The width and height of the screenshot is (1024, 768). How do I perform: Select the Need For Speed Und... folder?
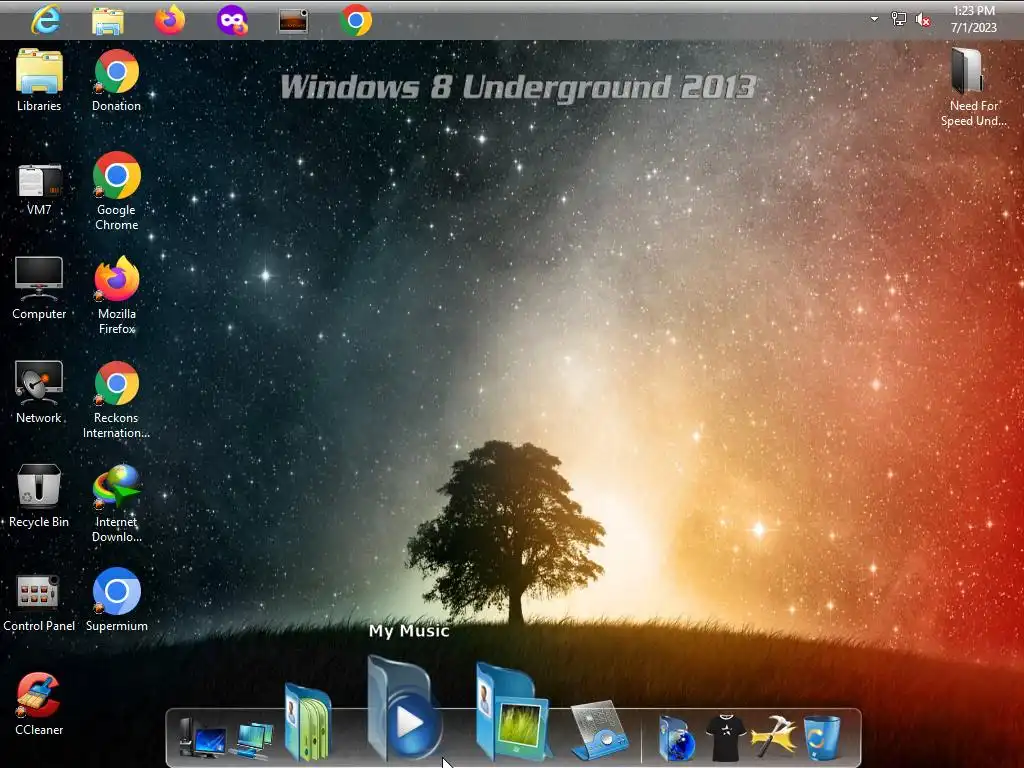tap(973, 87)
